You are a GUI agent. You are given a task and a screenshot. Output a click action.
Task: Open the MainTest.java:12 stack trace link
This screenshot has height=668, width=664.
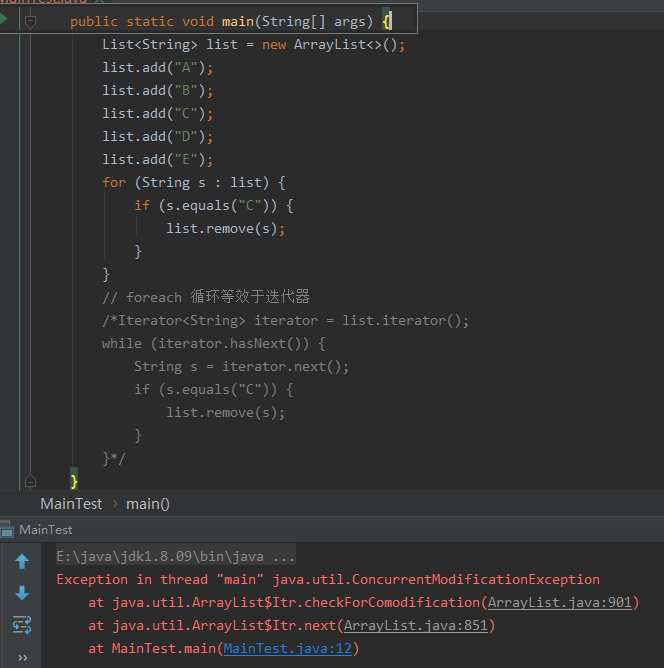pyautogui.click(x=287, y=648)
